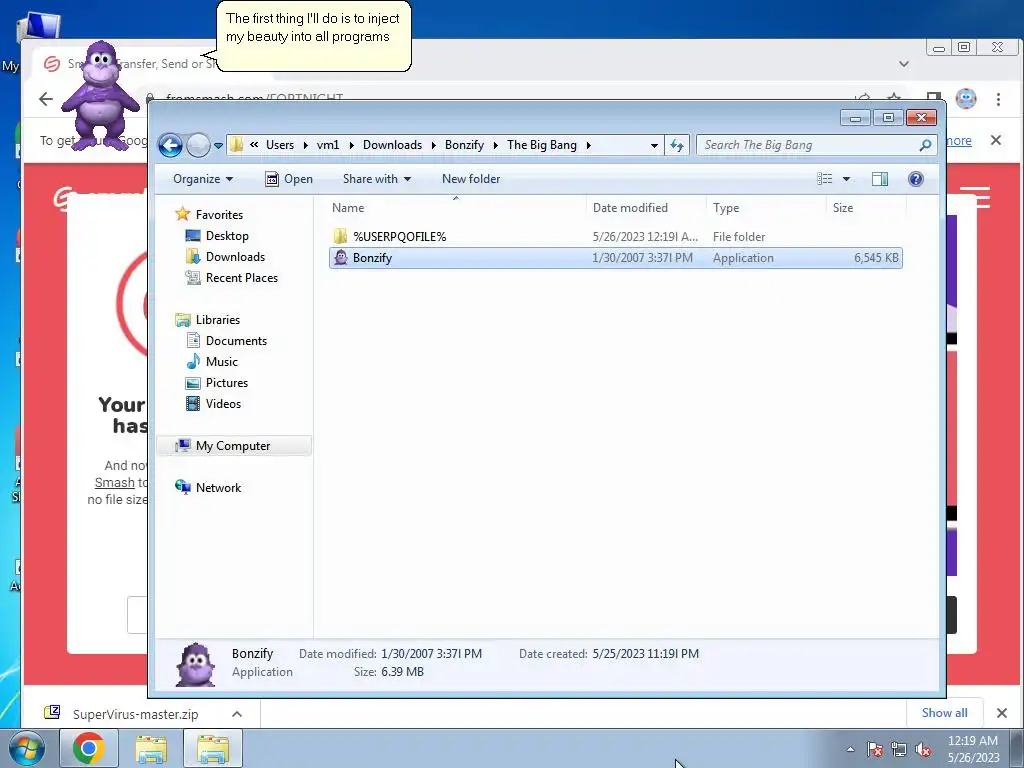The image size is (1024, 768).
Task: Select the Bonzify application file
Action: coord(615,258)
